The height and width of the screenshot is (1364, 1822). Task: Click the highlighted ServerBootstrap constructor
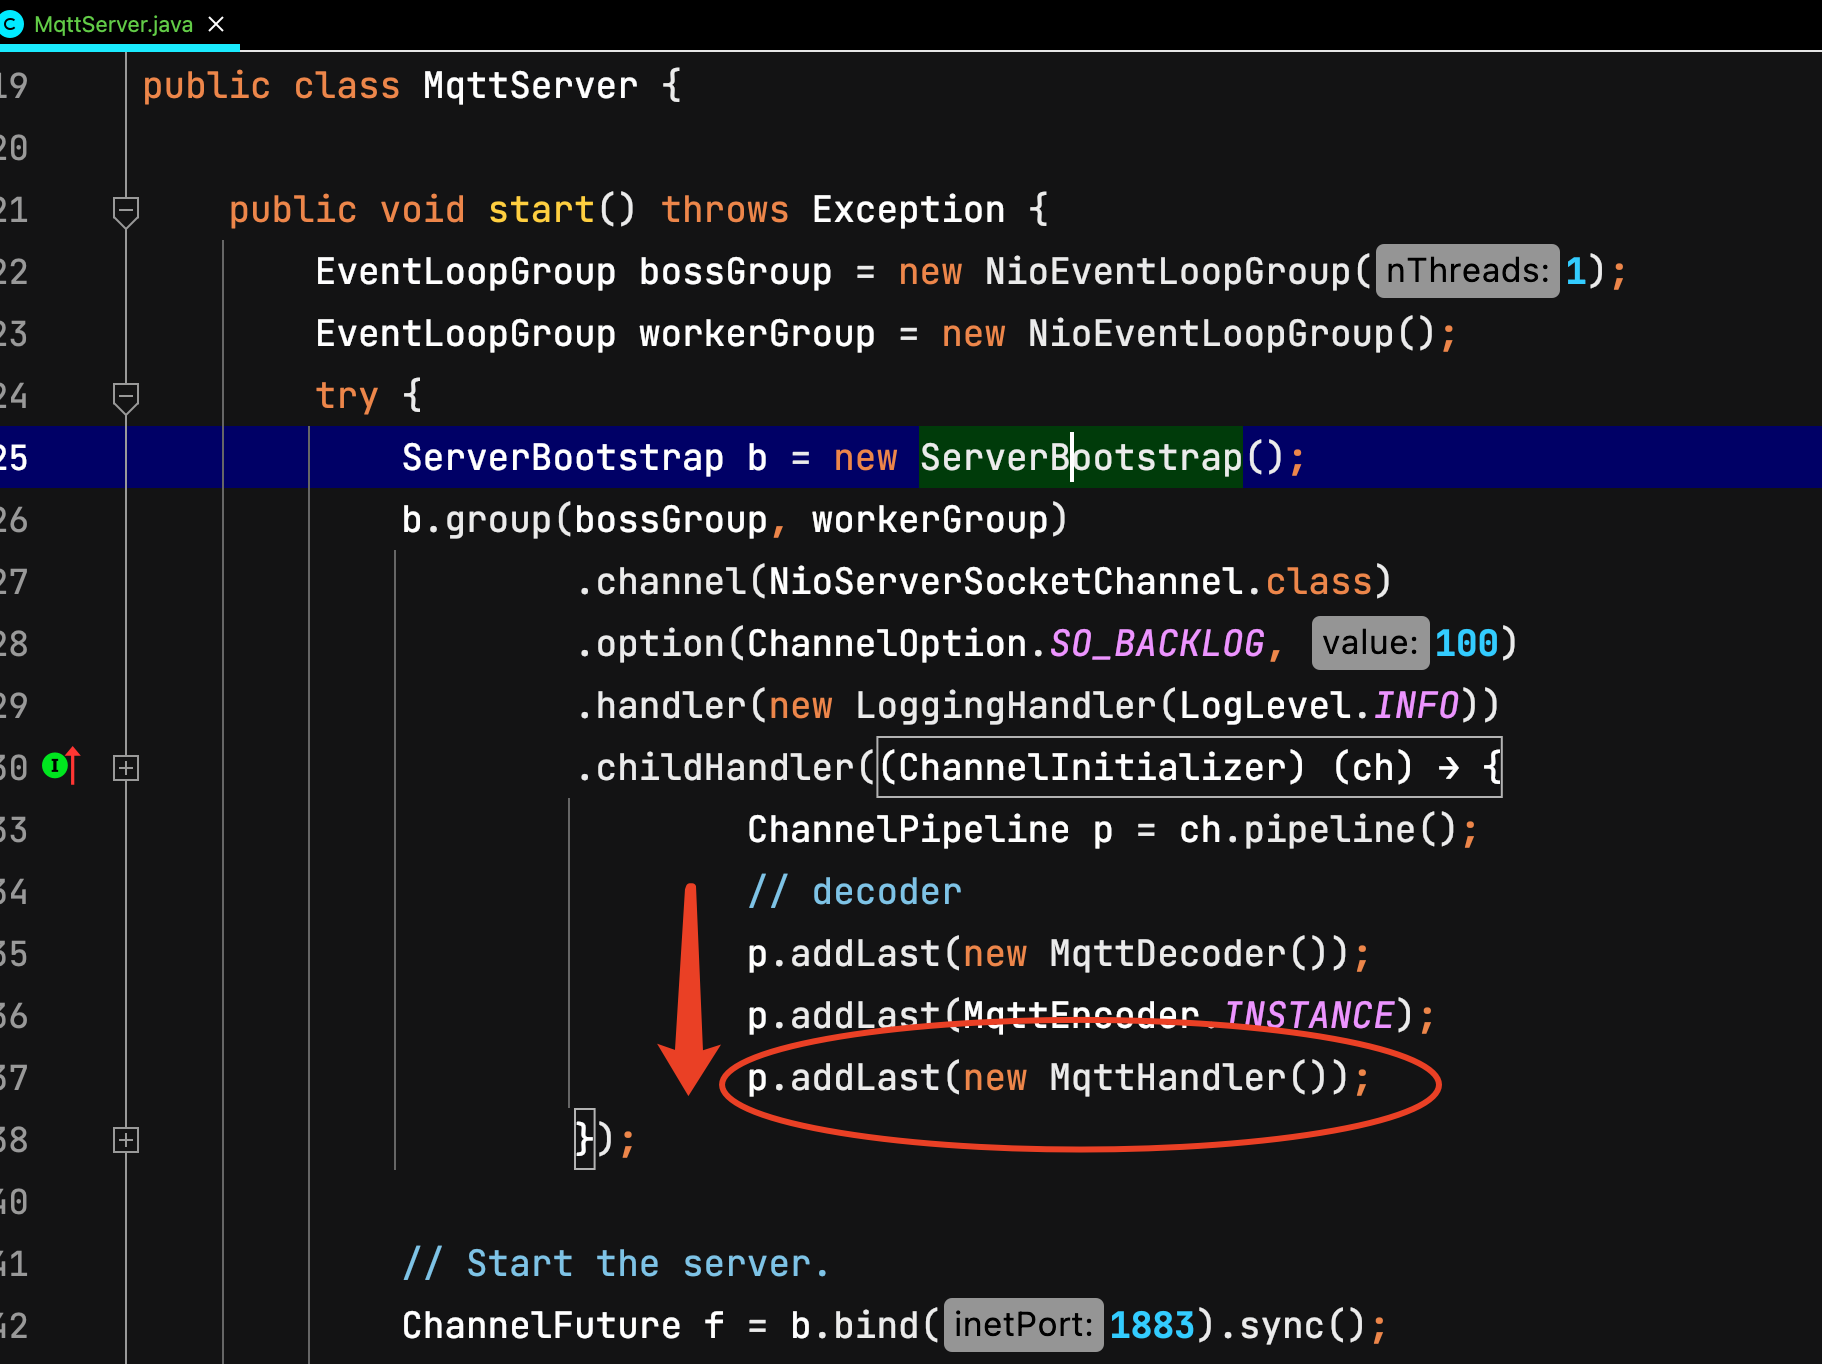click(1080, 458)
